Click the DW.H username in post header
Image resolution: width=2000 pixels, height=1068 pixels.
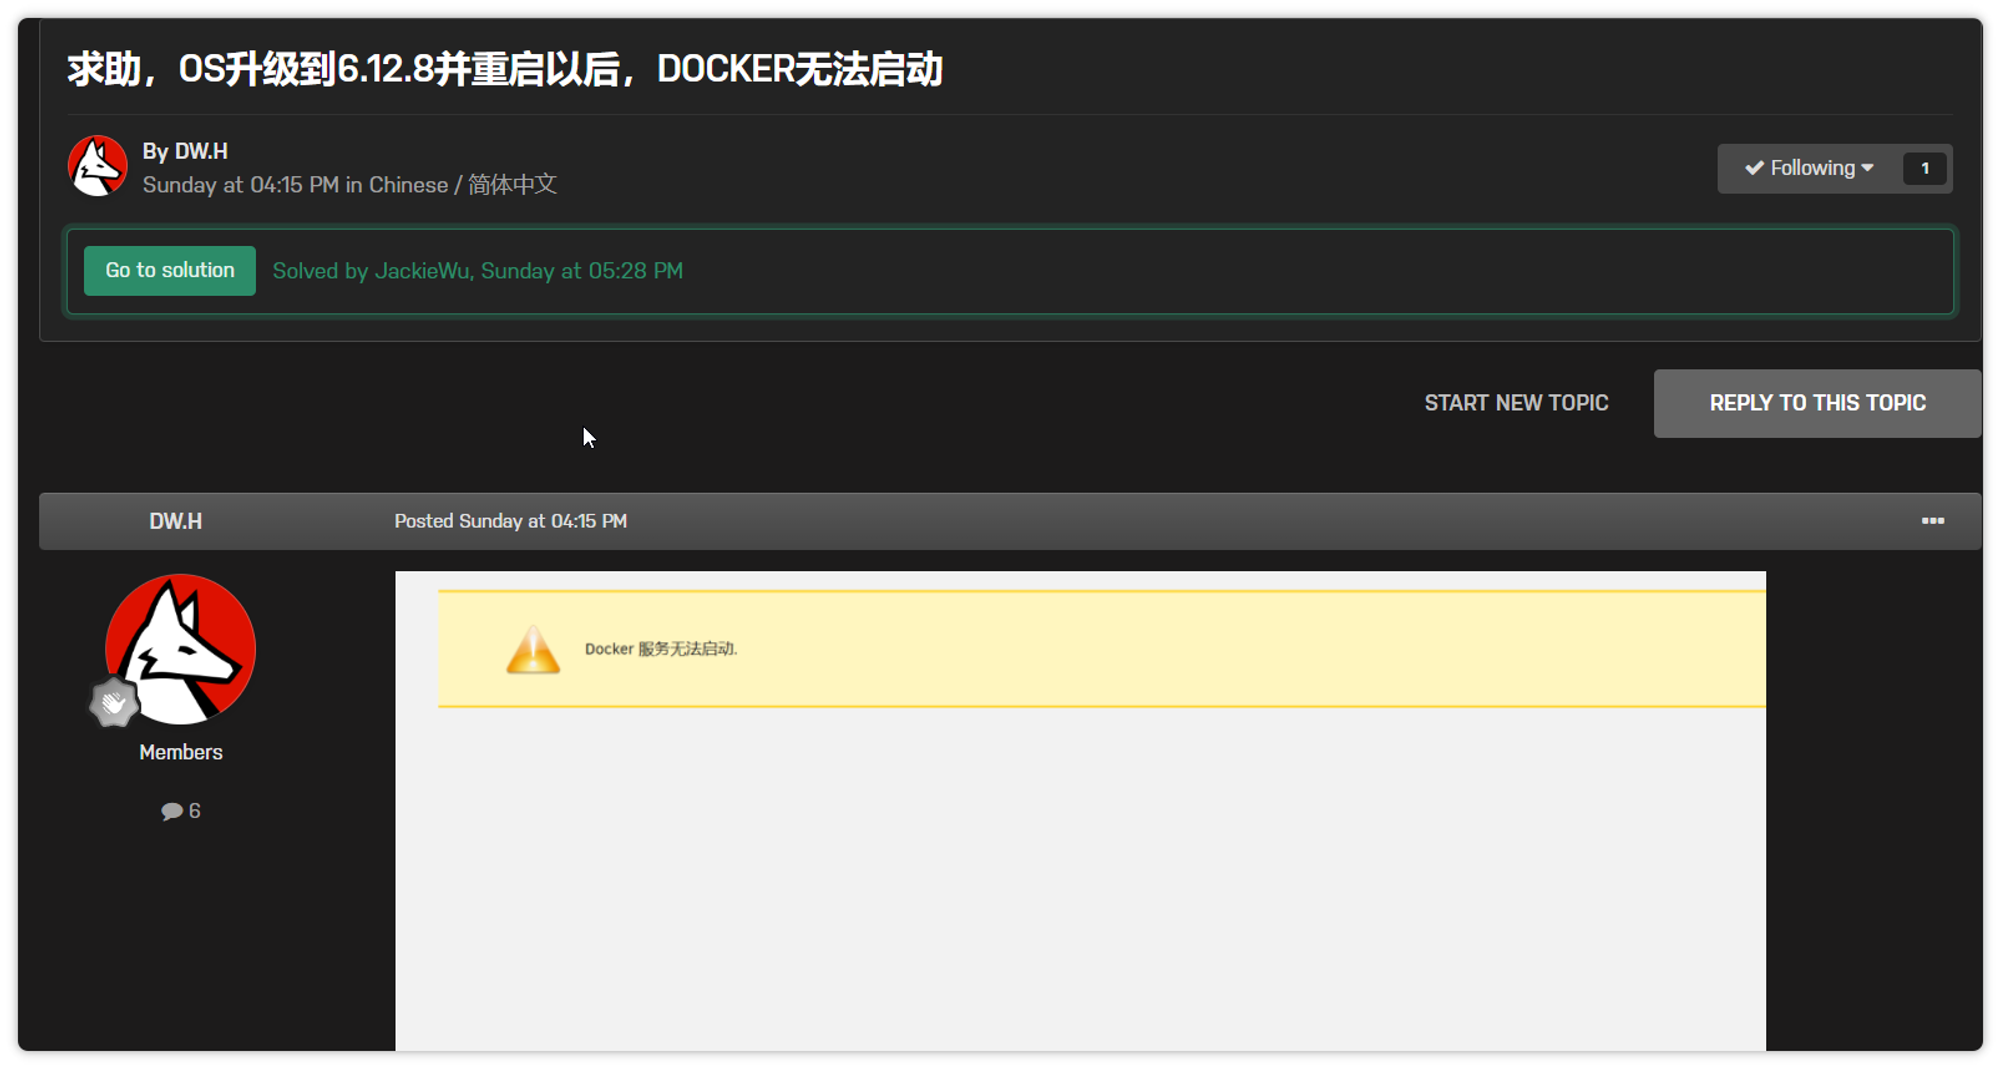[175, 521]
